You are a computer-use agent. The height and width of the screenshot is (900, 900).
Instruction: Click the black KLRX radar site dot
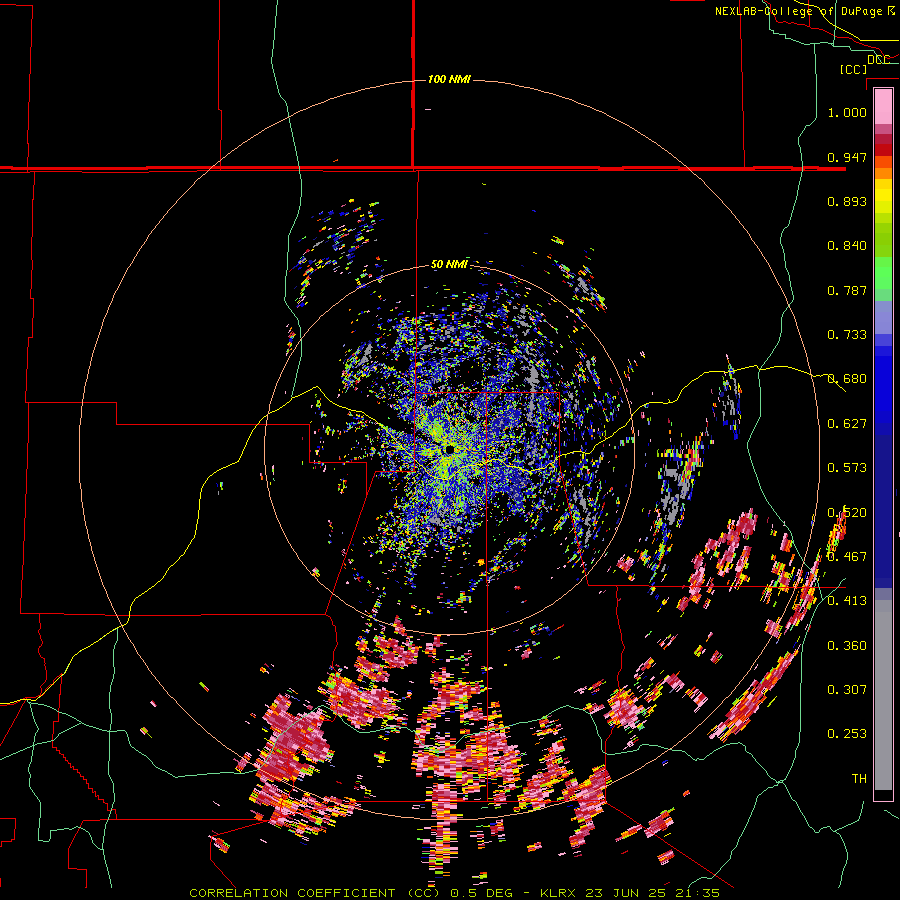coord(450,449)
